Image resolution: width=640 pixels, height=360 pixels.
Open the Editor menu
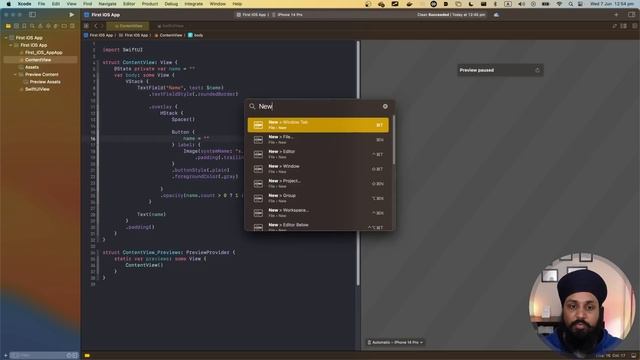(x=129, y=4)
